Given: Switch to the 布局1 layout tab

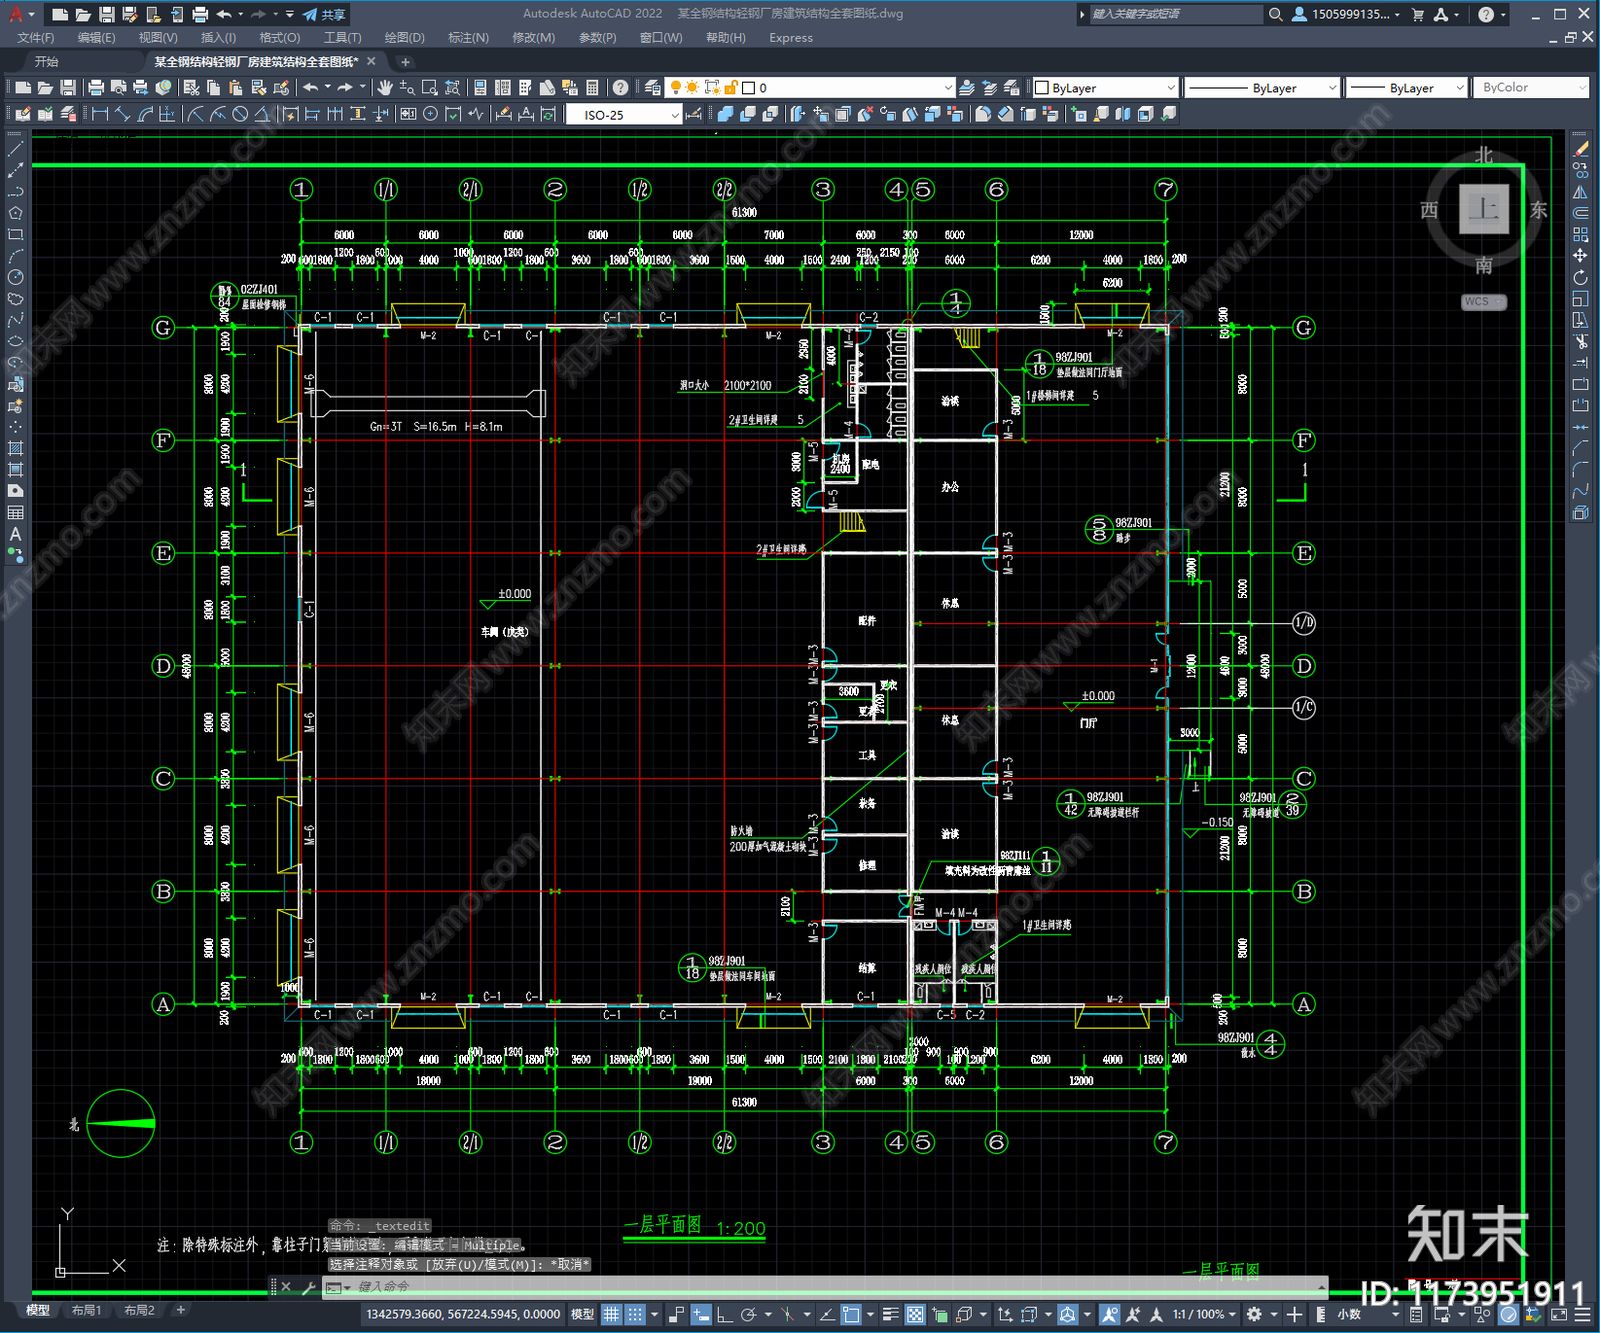Looking at the screenshot, I should (x=87, y=1310).
